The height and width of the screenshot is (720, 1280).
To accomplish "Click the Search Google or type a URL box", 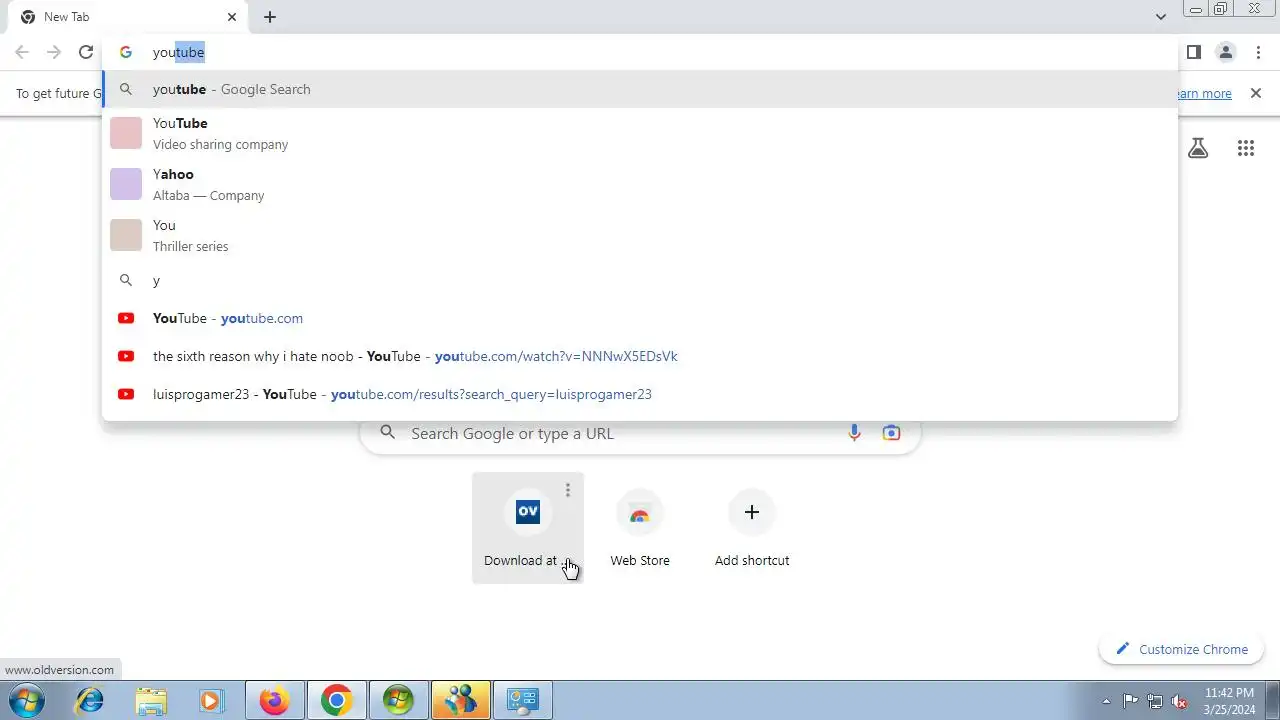I will click(640, 433).
